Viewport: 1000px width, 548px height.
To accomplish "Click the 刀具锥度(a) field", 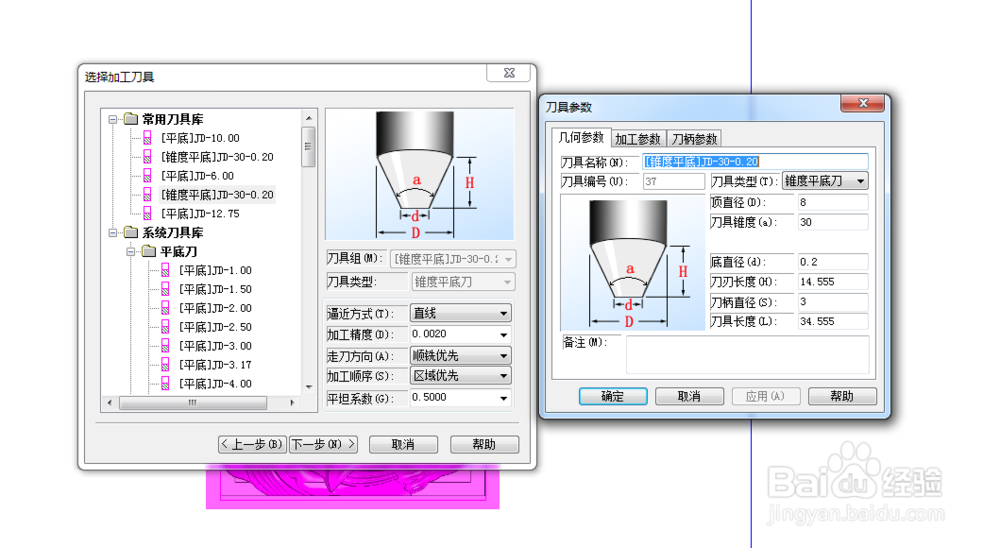I will coord(832,222).
